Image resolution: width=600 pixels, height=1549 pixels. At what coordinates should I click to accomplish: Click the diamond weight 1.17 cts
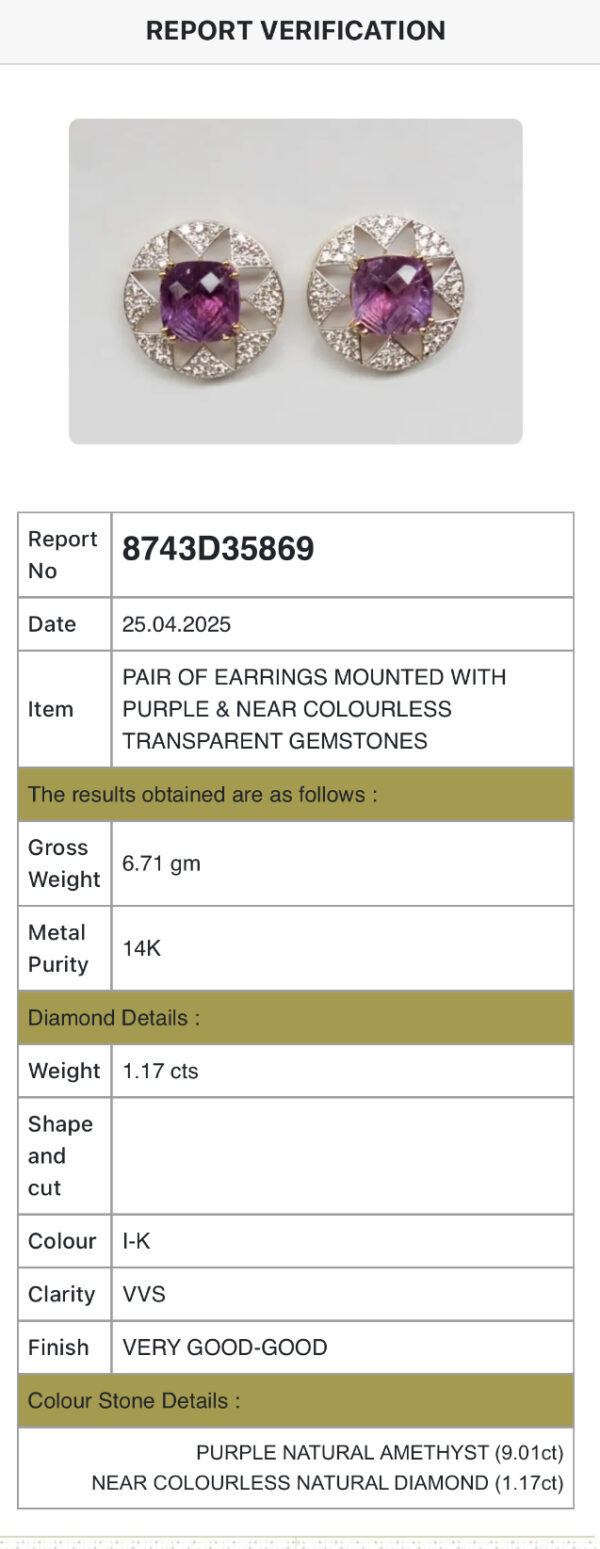tap(161, 1071)
